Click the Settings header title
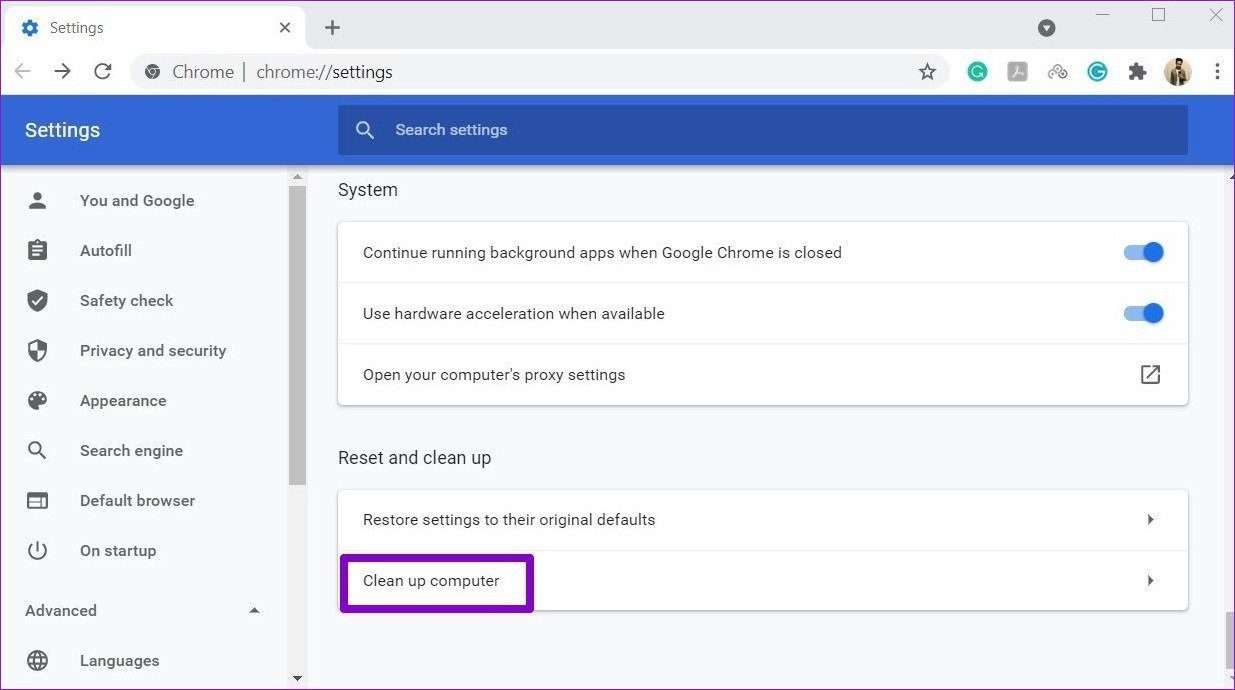 point(62,130)
